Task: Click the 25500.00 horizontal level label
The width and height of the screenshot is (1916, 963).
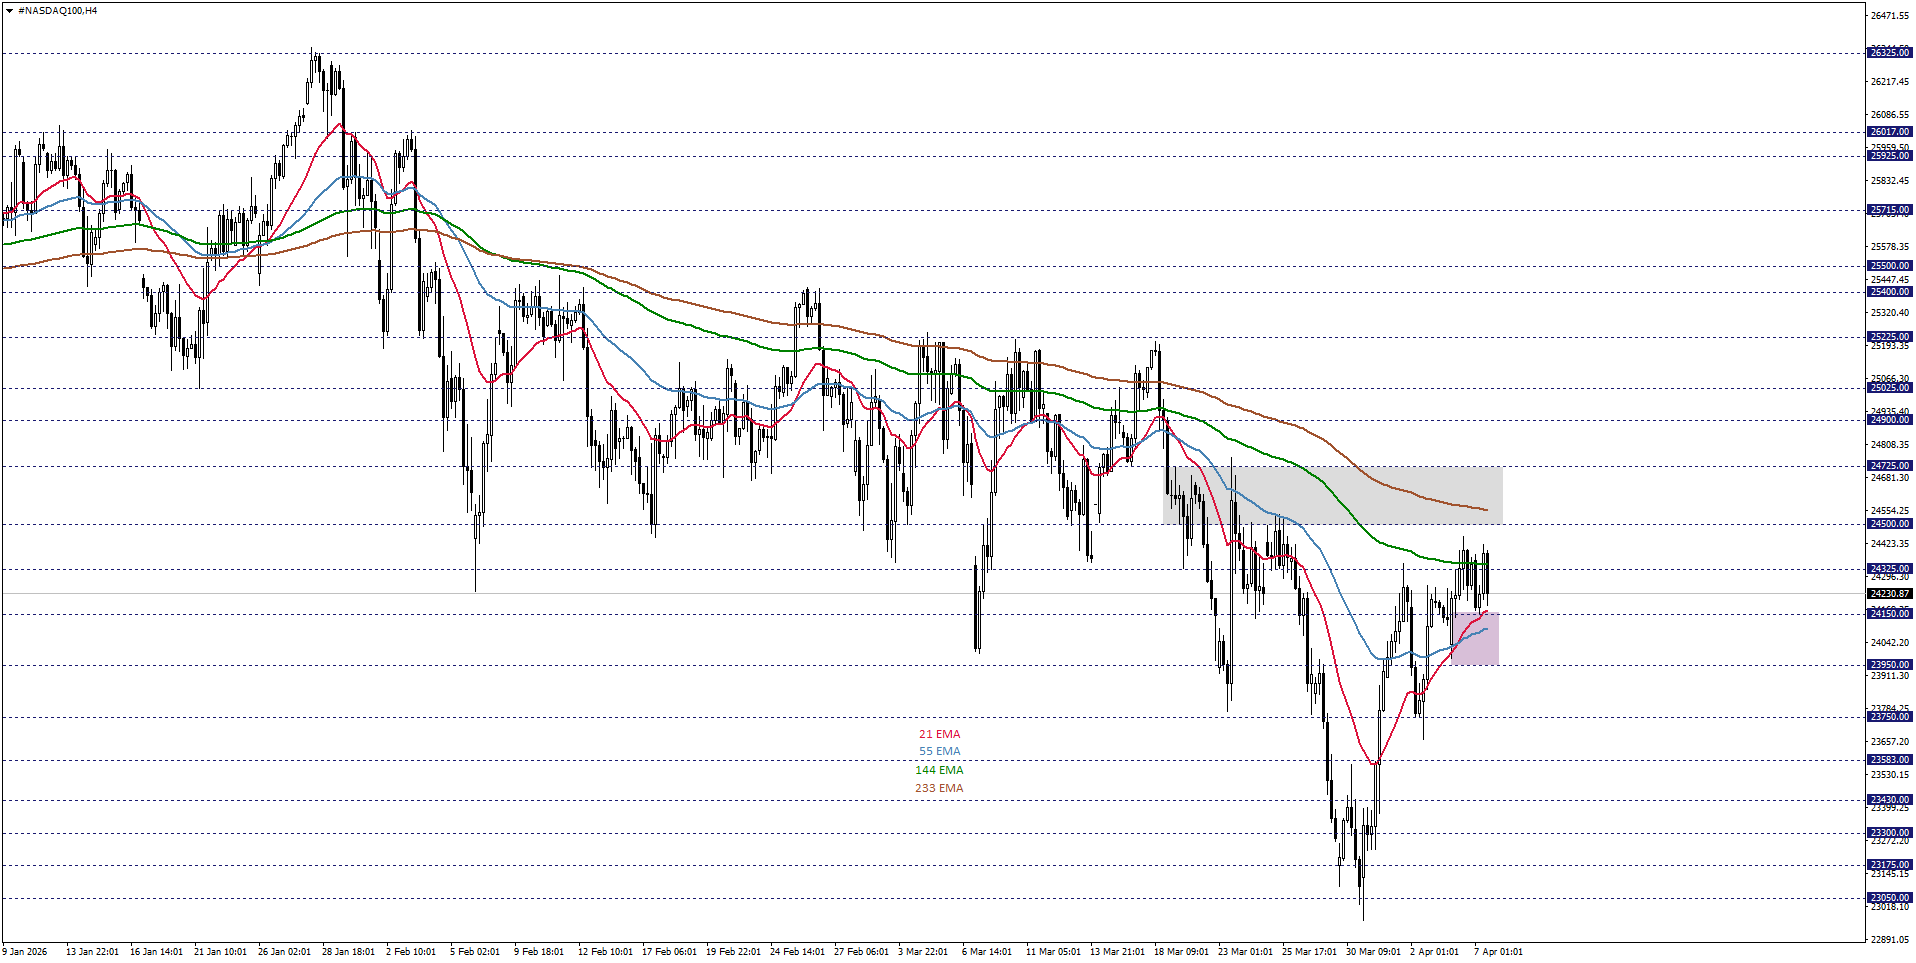Action: pyautogui.click(x=1890, y=265)
